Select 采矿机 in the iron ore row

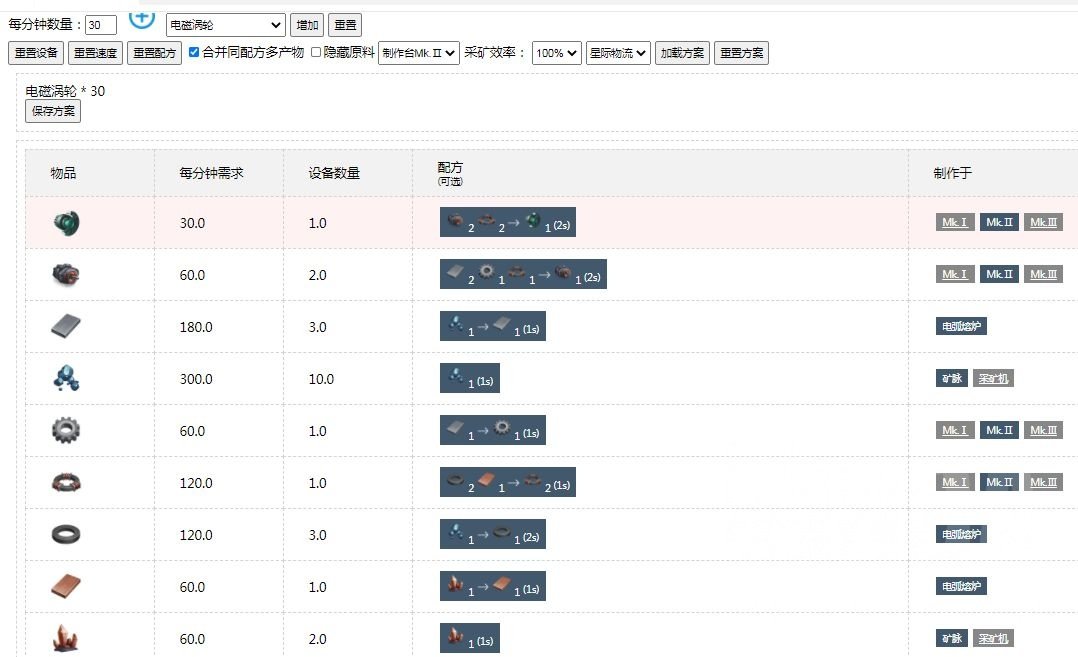tap(993, 378)
